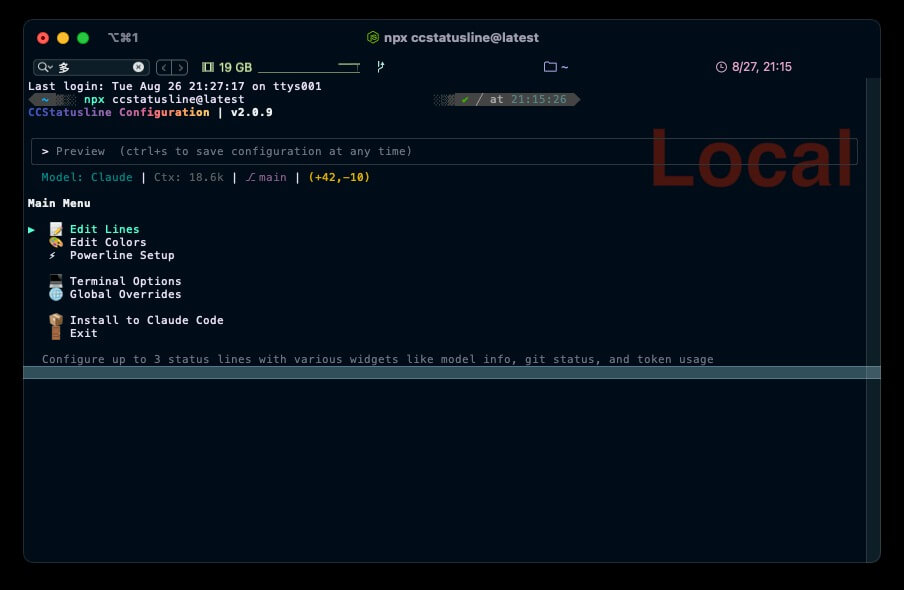Select the Edit Colors menu item
904x590 pixels.
pyautogui.click(x=108, y=242)
